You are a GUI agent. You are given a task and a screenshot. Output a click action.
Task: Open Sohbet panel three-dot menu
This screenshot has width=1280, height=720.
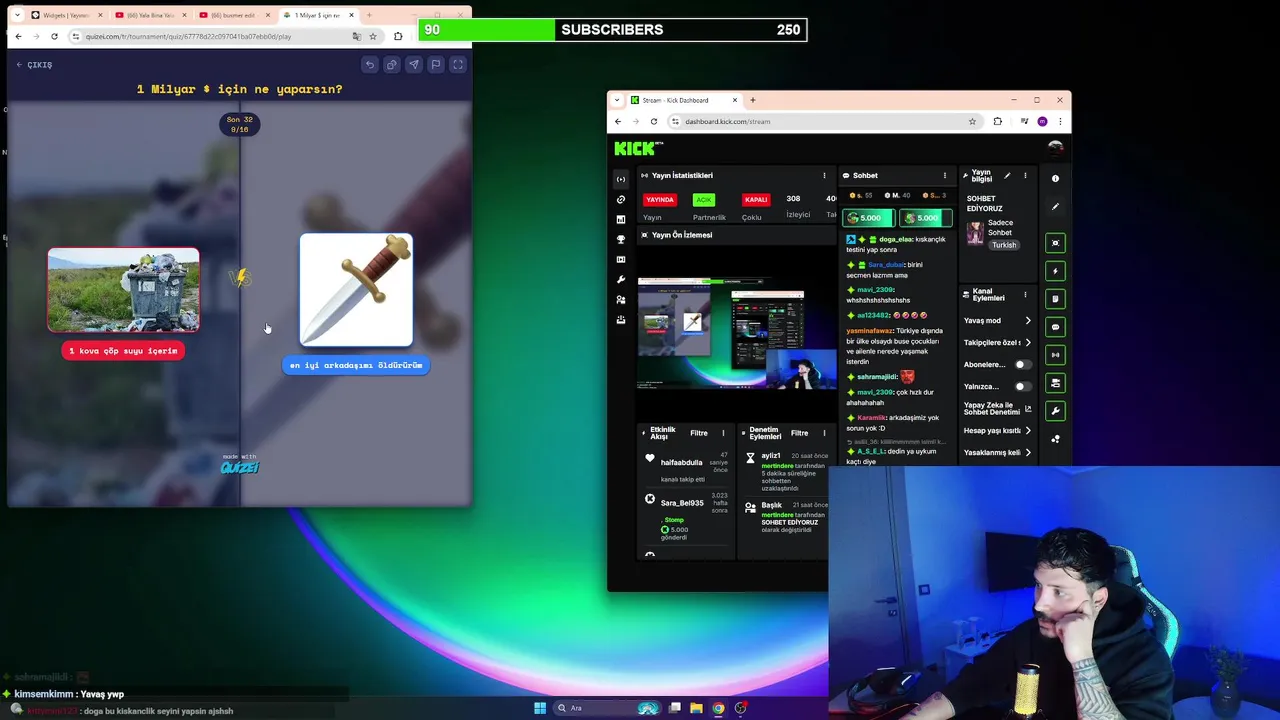tap(945, 175)
